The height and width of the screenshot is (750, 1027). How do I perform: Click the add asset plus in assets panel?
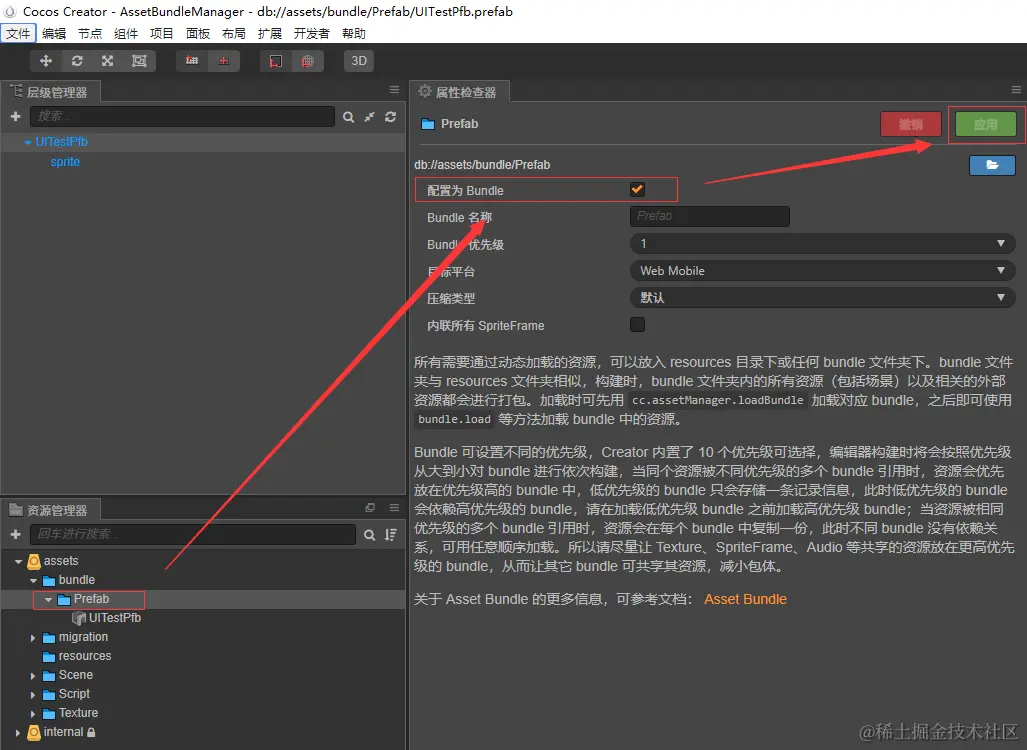(16, 534)
